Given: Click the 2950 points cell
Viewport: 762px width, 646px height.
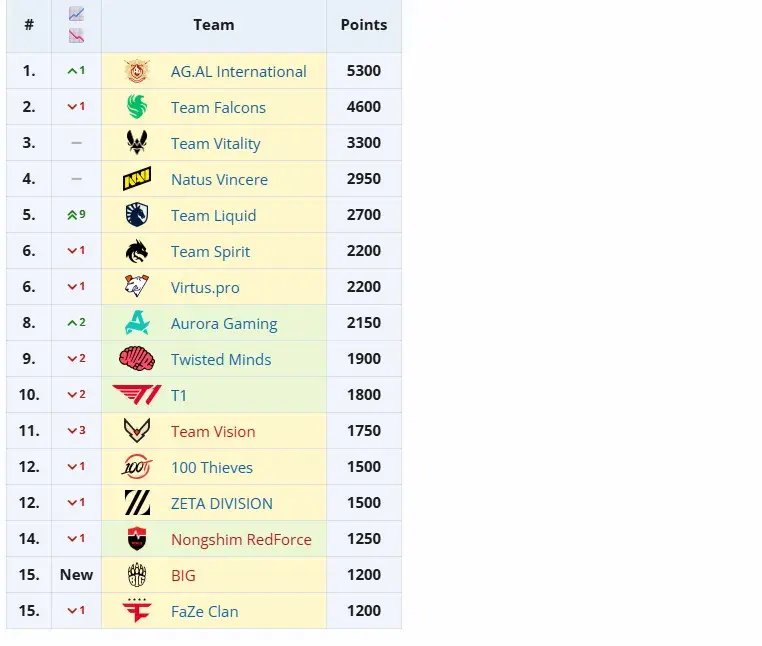Looking at the screenshot, I should pyautogui.click(x=364, y=179).
